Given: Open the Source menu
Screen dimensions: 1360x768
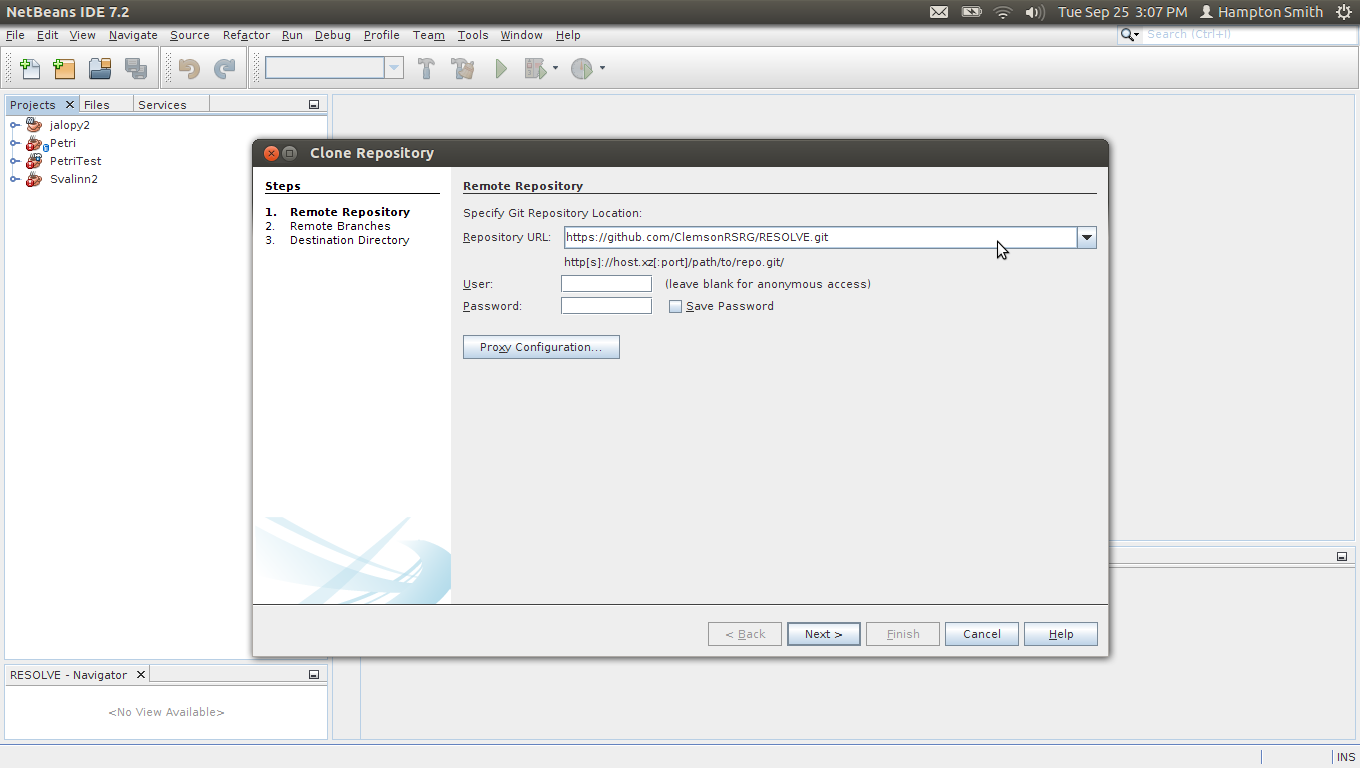Looking at the screenshot, I should [x=189, y=35].
